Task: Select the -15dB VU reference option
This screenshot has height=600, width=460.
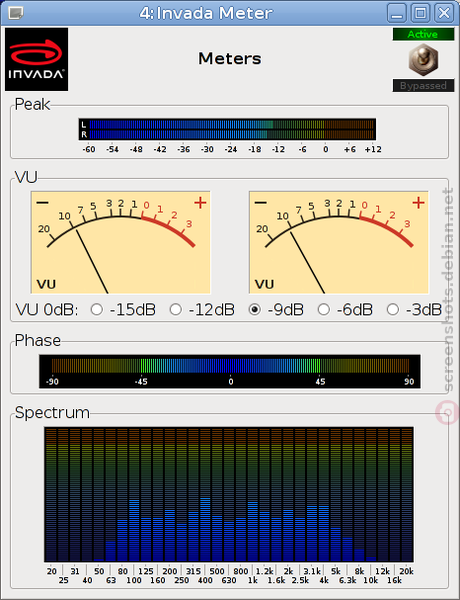Action: (x=96, y=309)
